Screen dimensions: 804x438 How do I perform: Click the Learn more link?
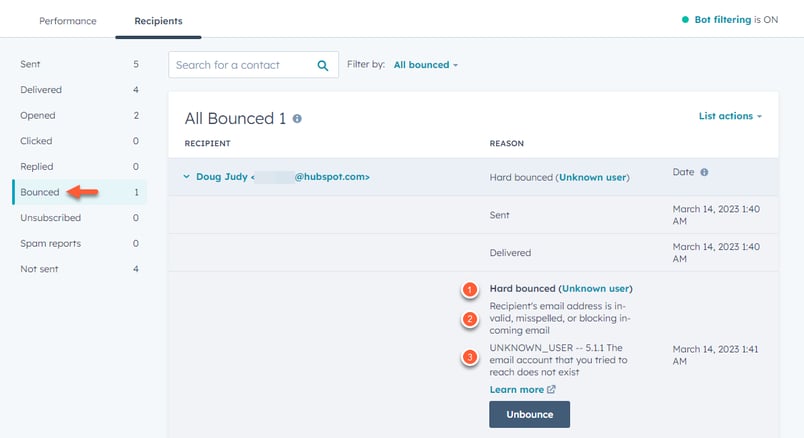click(517, 389)
